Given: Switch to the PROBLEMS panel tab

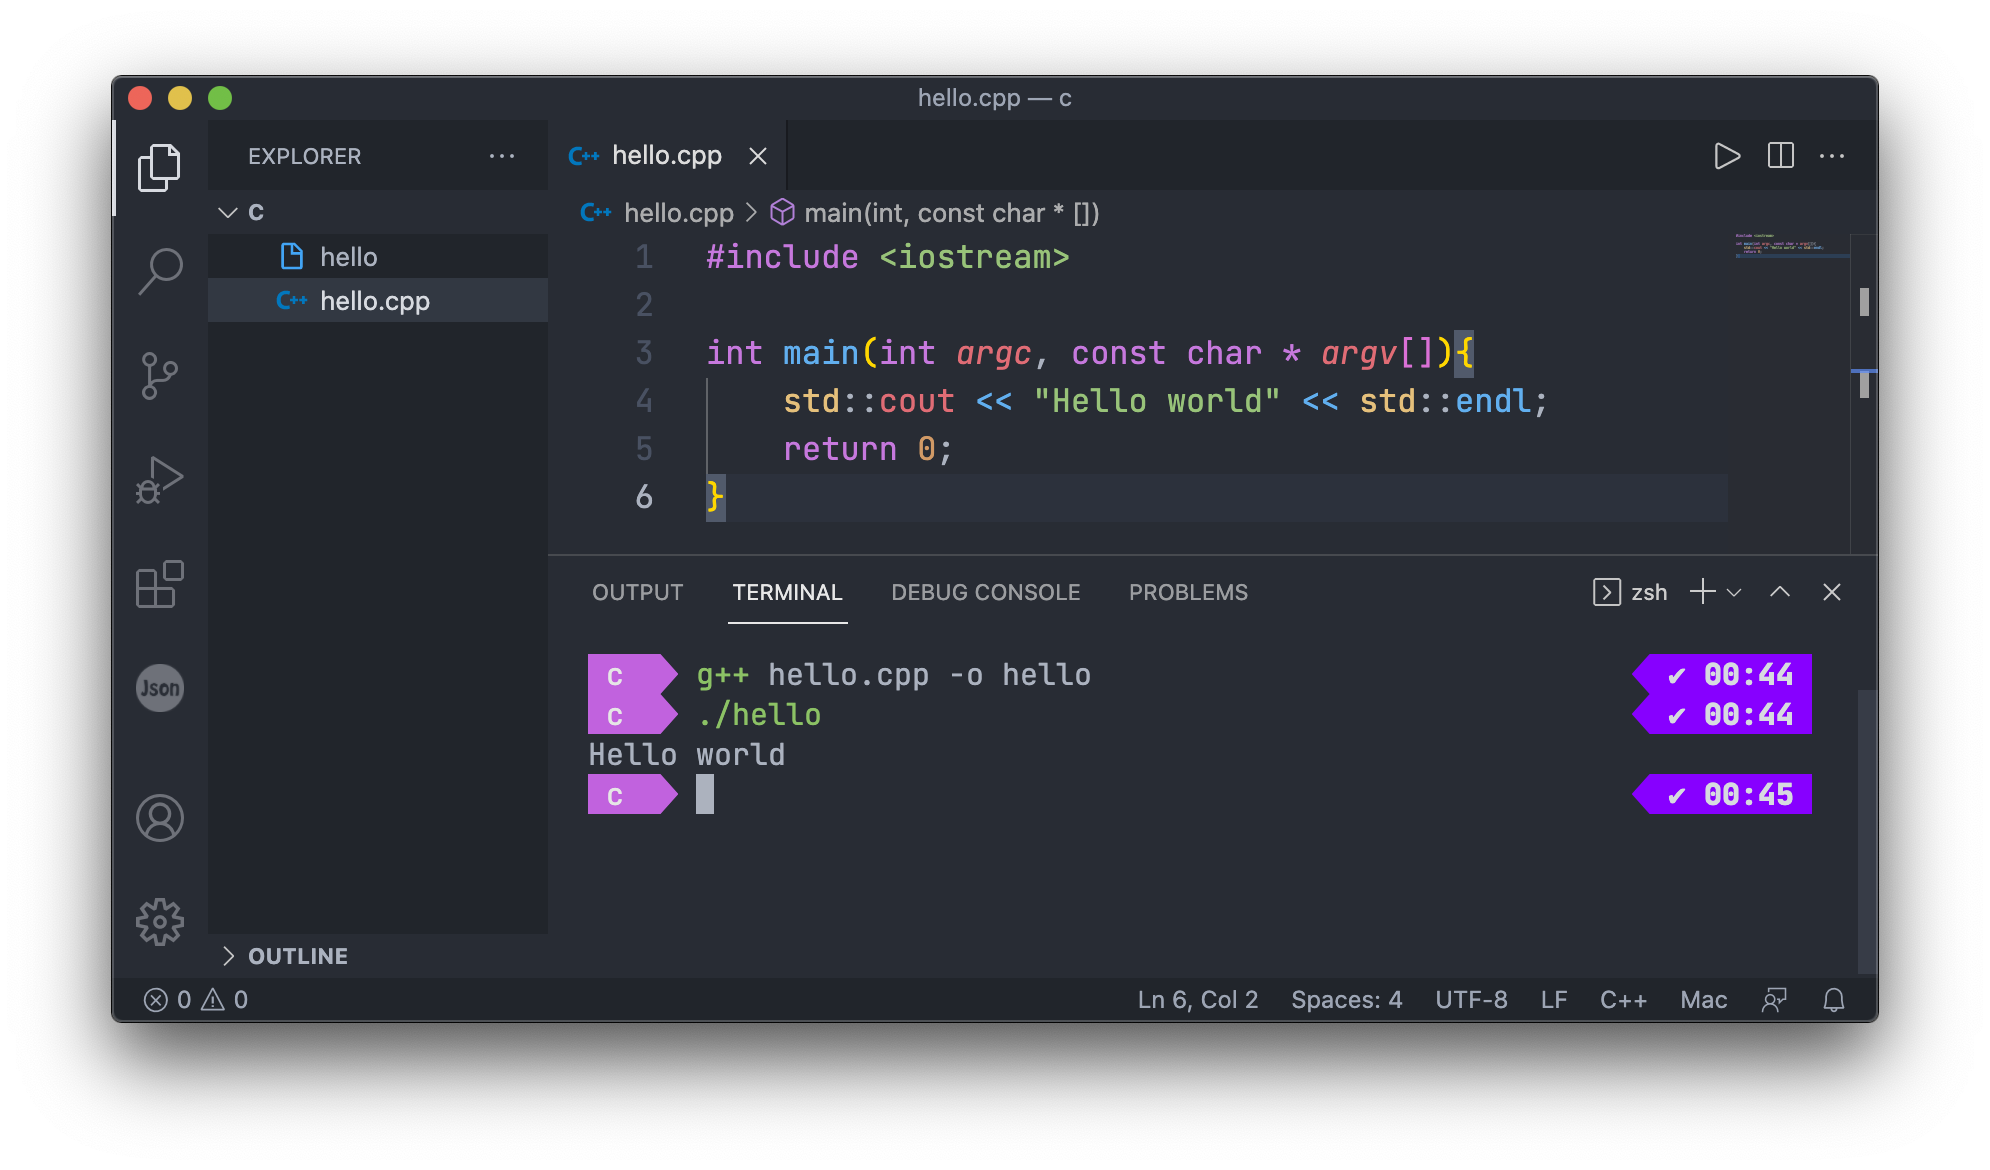Looking at the screenshot, I should [1188, 592].
